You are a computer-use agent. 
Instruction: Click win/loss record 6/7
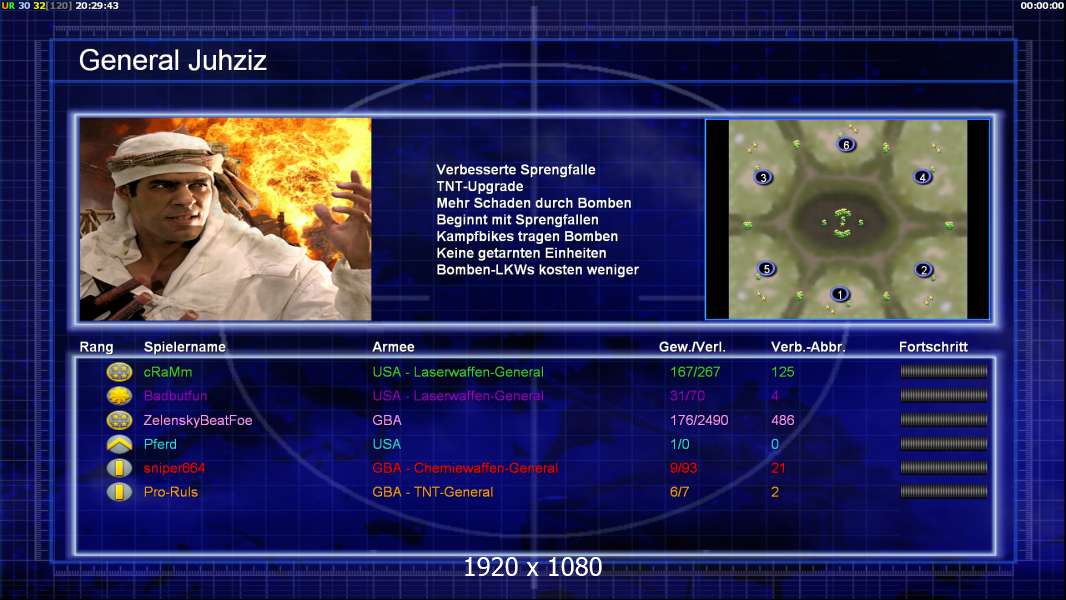pos(679,492)
